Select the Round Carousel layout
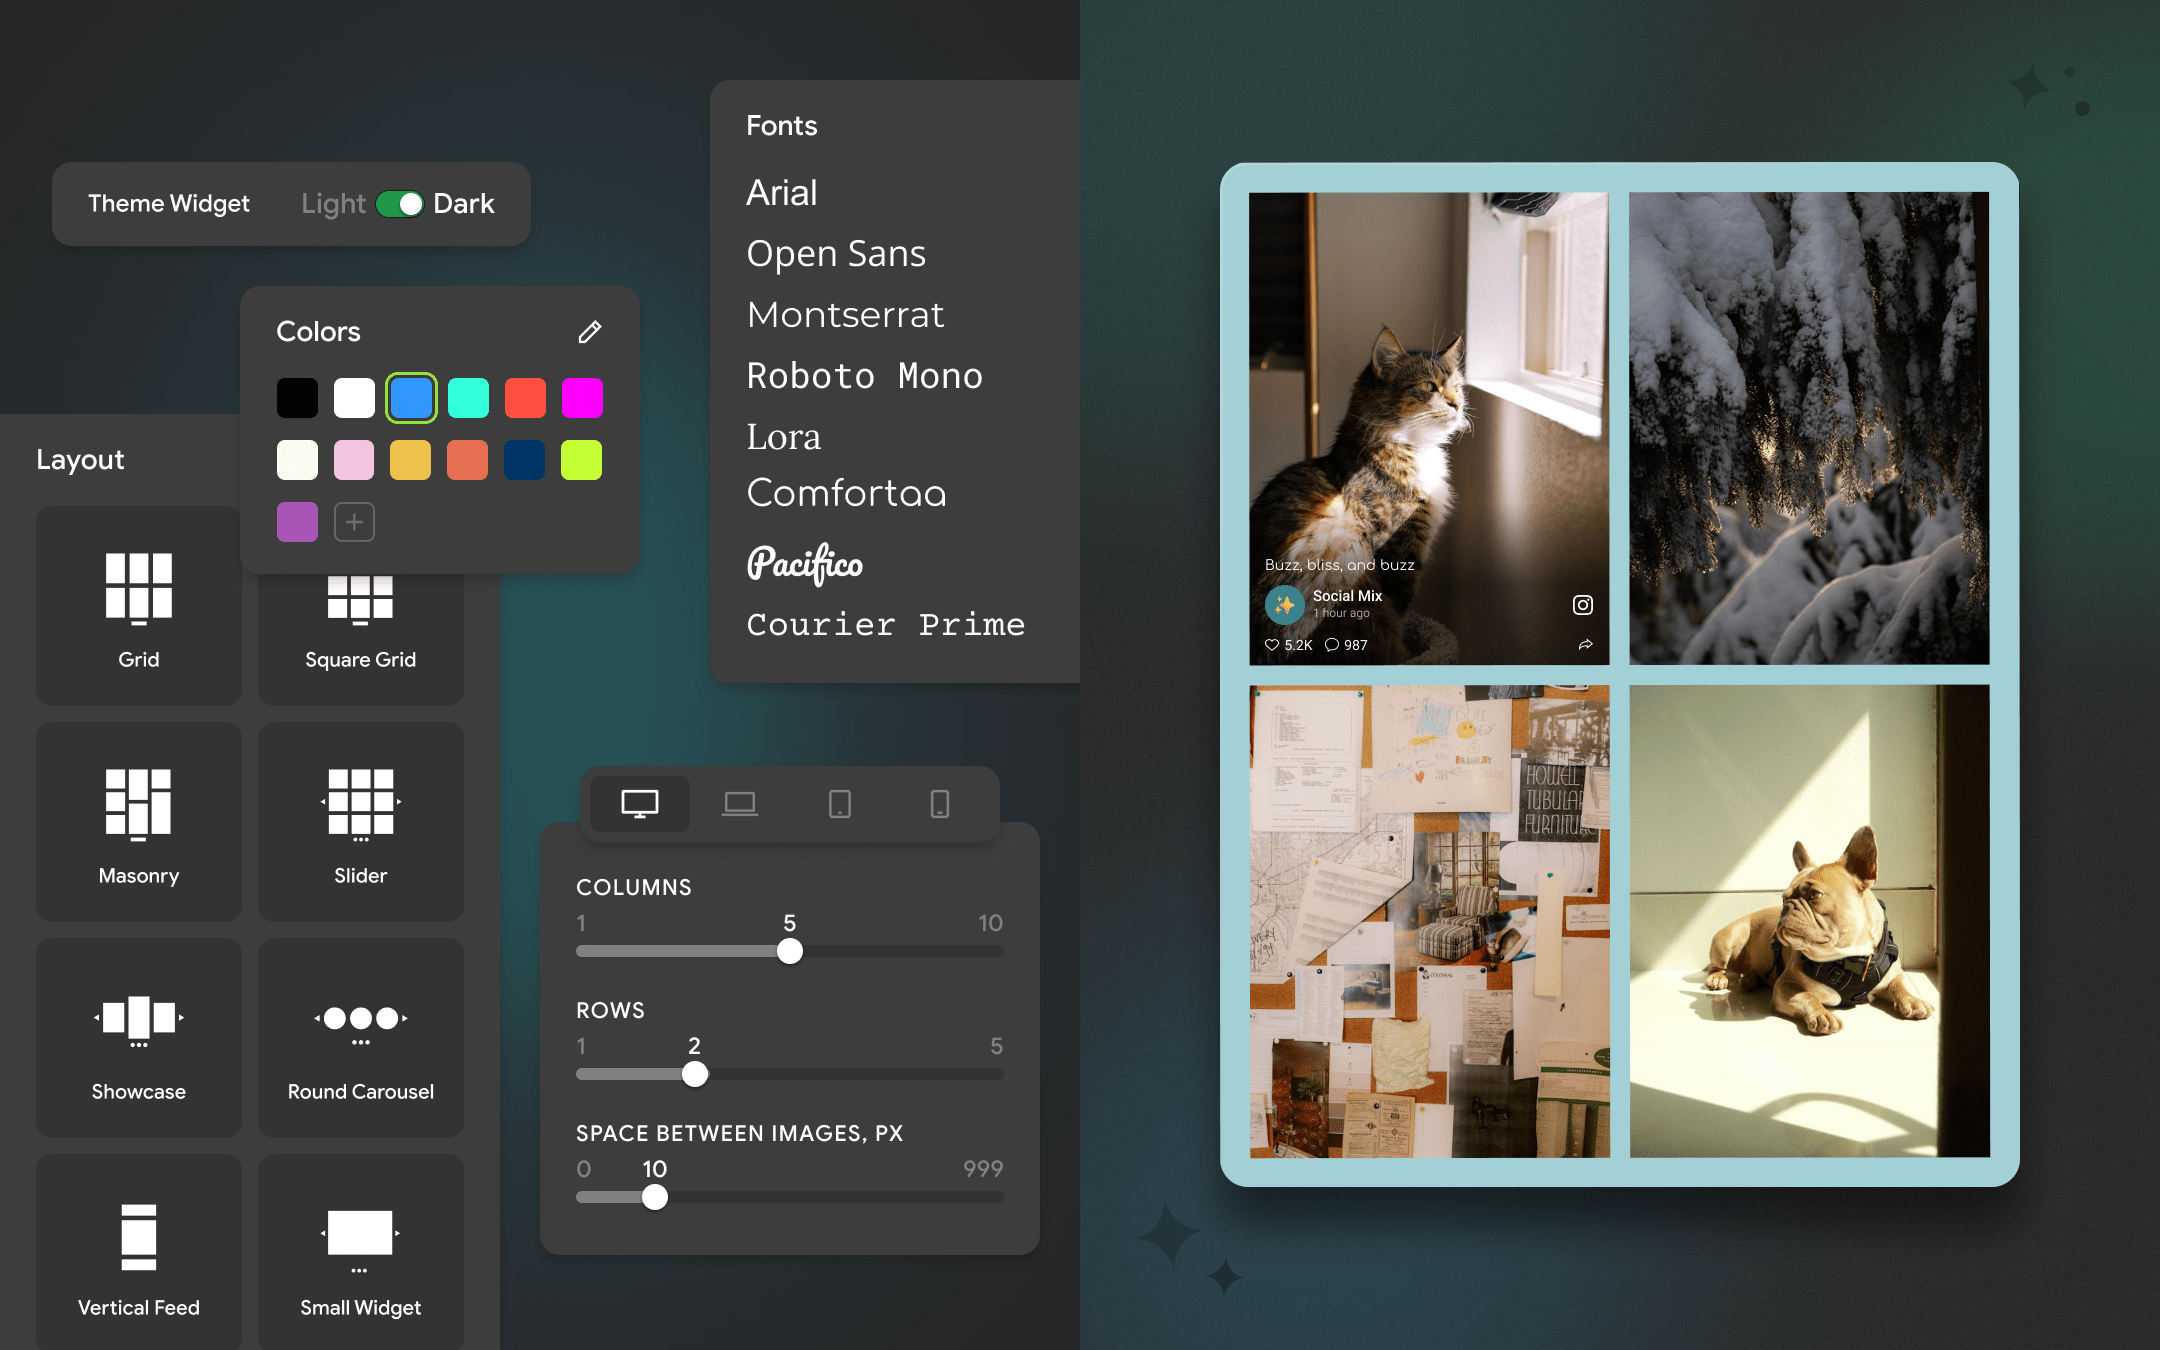This screenshot has width=2160, height=1350. (x=360, y=1038)
